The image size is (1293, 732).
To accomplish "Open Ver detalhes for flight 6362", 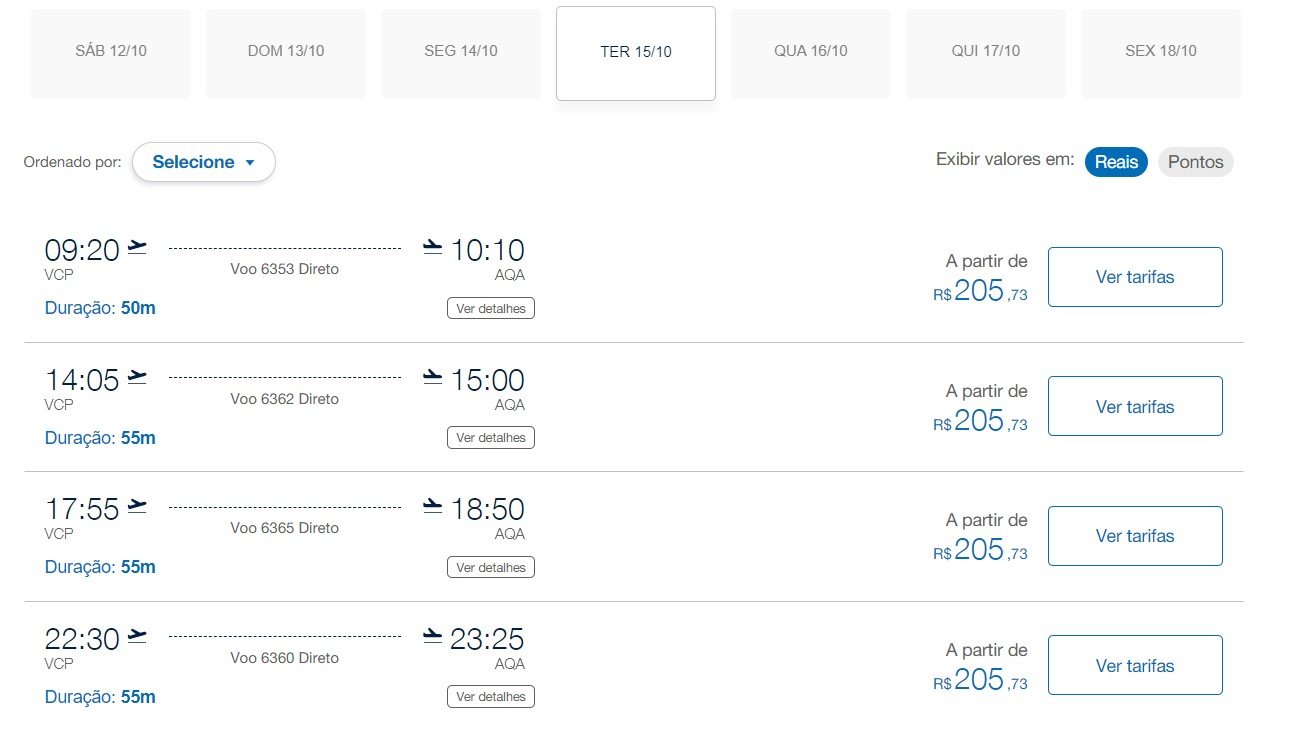I will (x=491, y=437).
